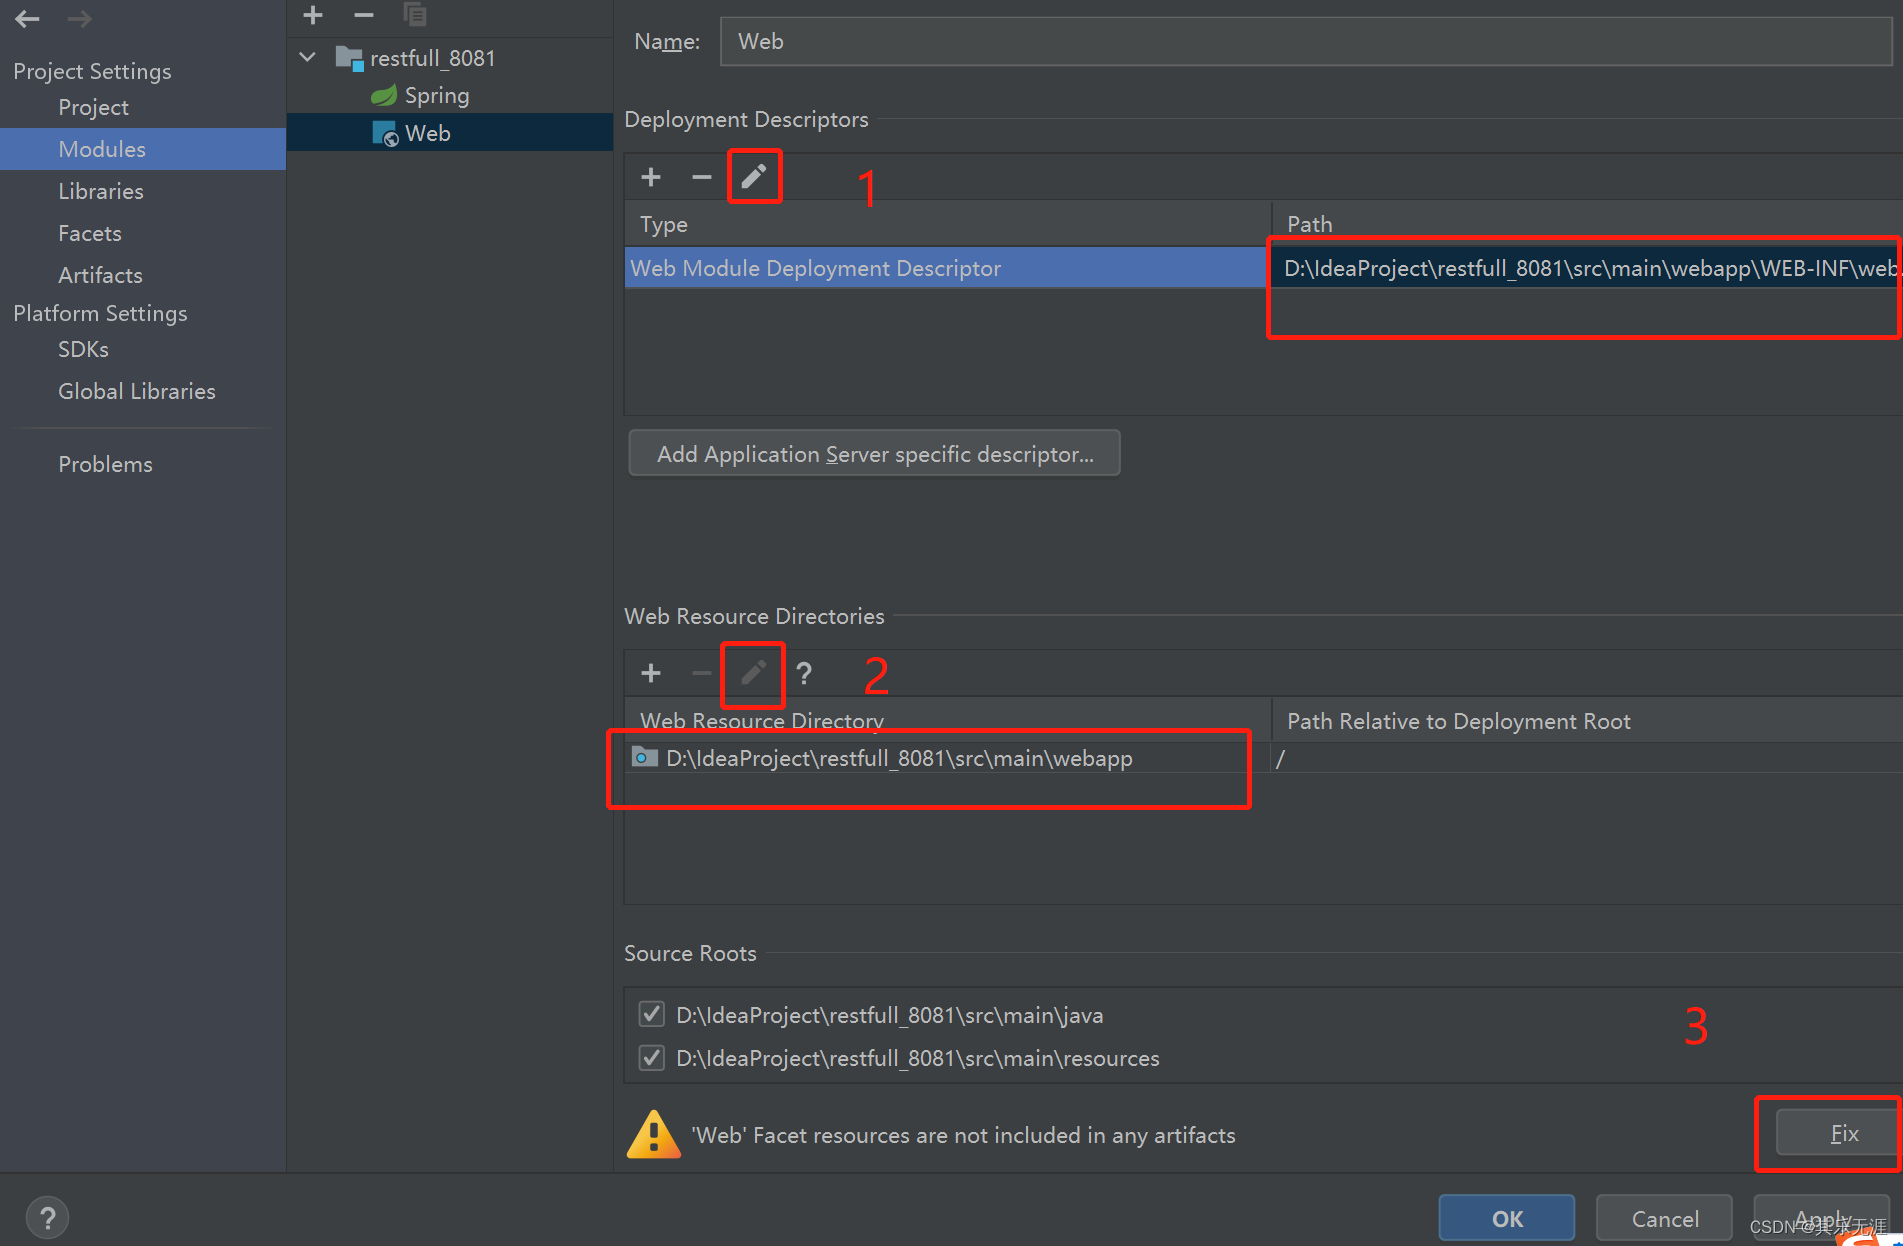The image size is (1903, 1246).
Task: Edit the deployment descriptor with pencil icon
Action: [753, 177]
